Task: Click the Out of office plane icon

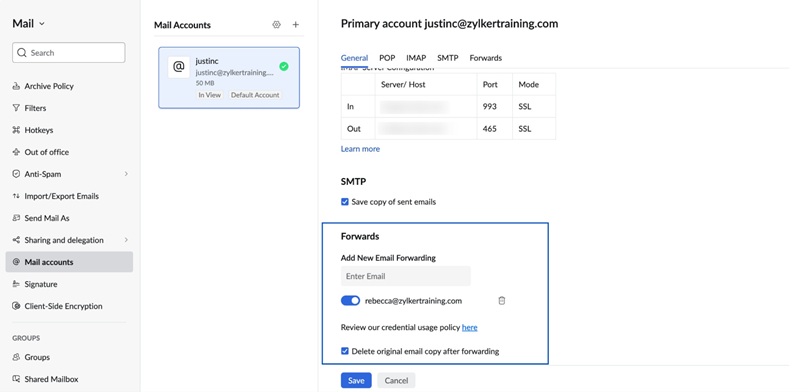Action: coord(16,152)
